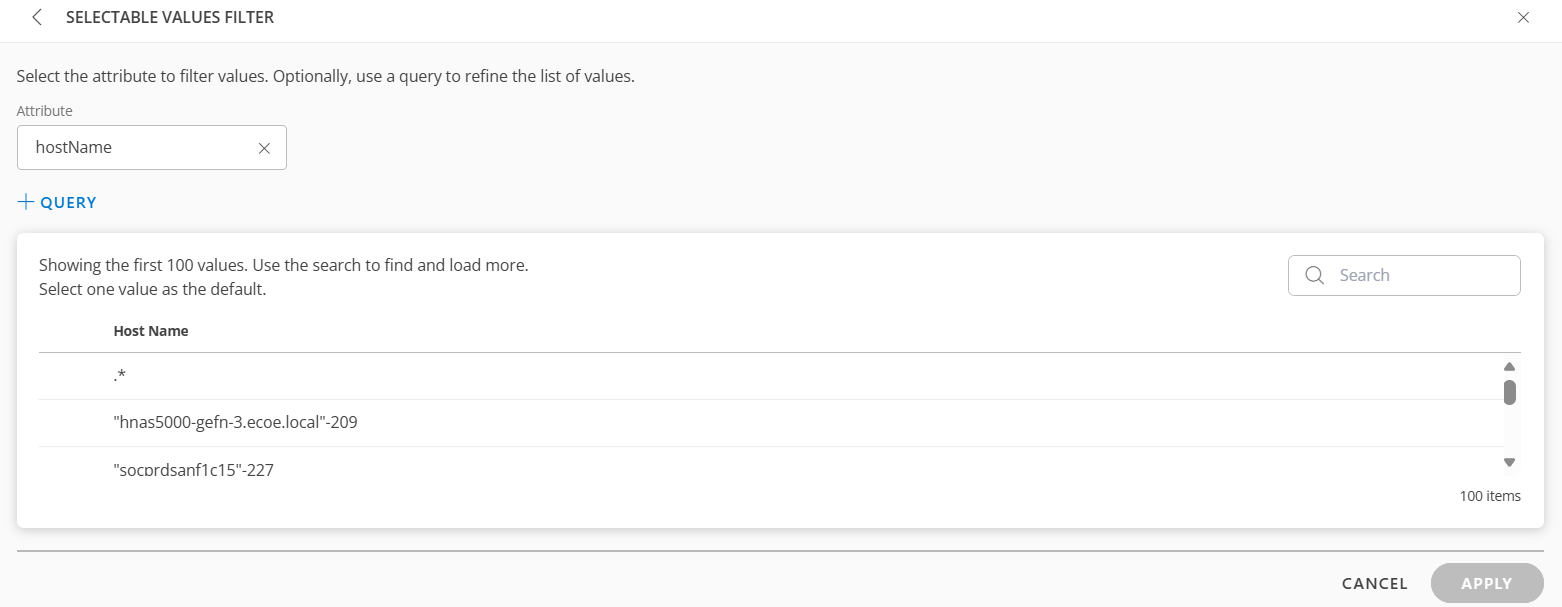Add a query using the QUERY link
1562x607 pixels.
point(68,201)
